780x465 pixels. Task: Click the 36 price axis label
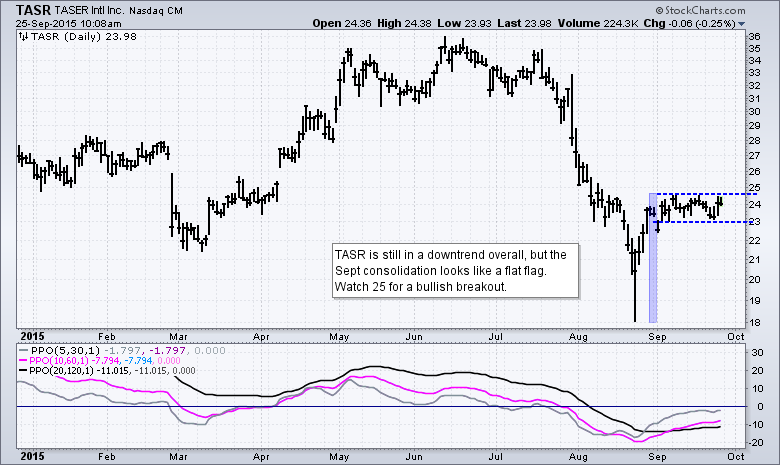click(755, 36)
